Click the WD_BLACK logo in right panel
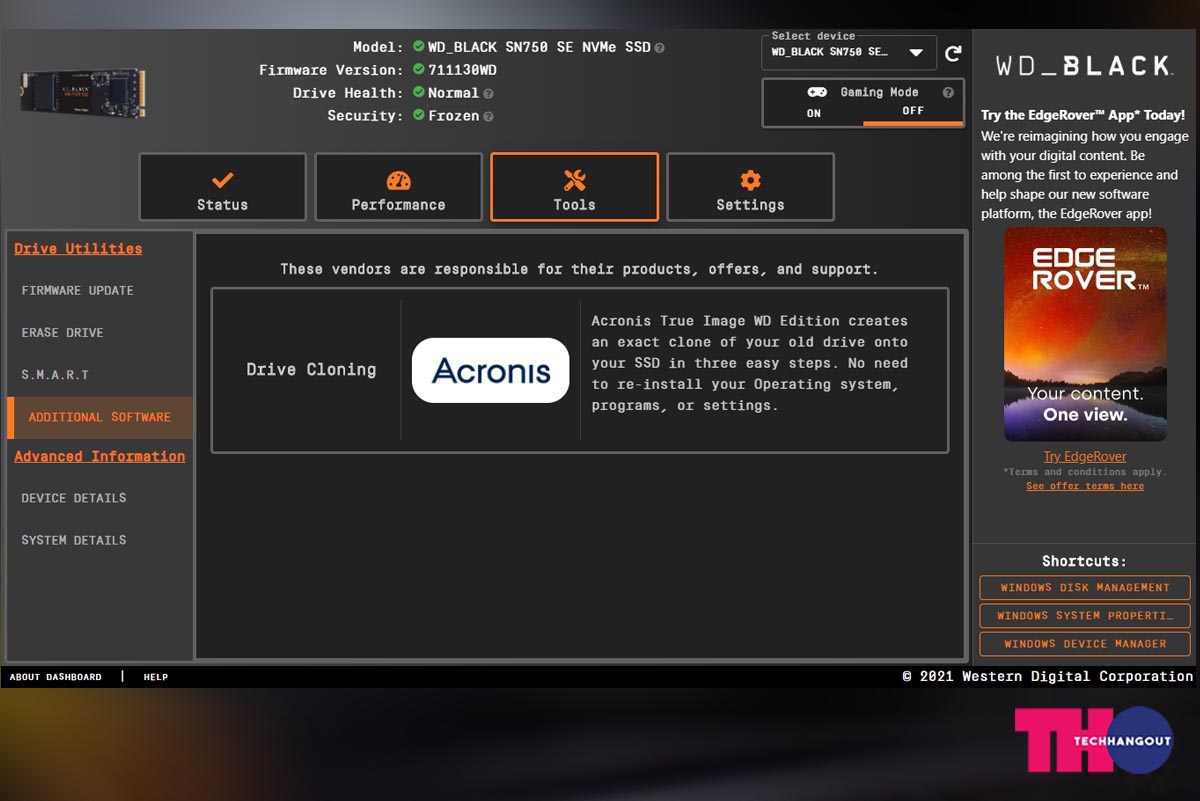This screenshot has width=1200, height=801. coord(1084,66)
